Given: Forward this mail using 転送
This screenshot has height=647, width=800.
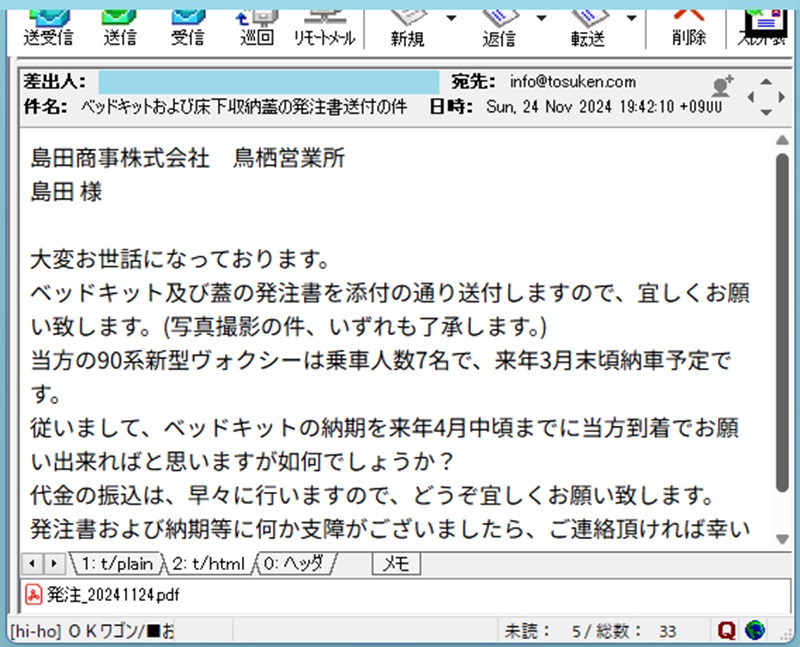Looking at the screenshot, I should pos(588,25).
